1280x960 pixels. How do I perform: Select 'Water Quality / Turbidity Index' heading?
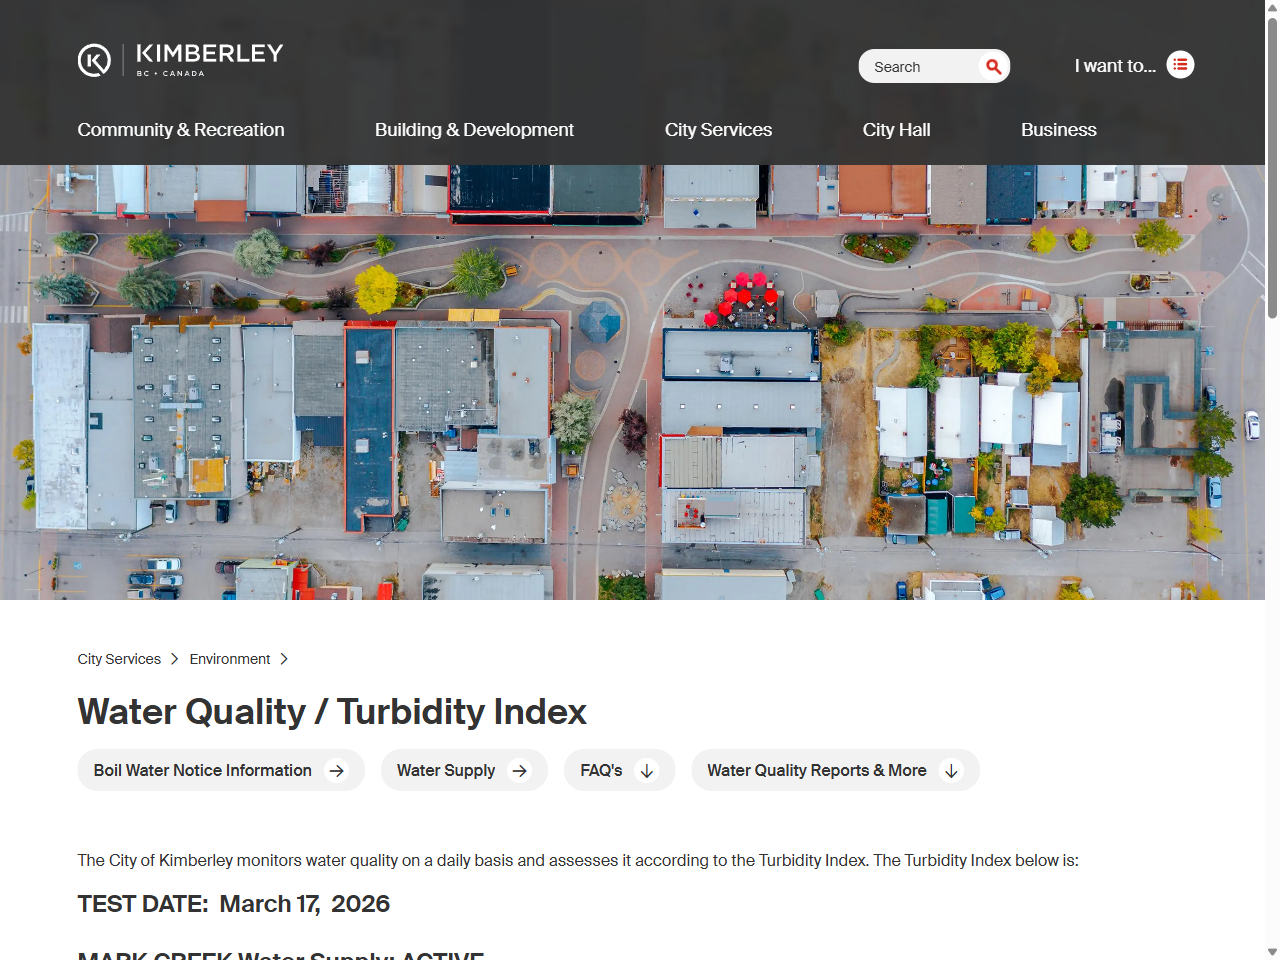[332, 712]
